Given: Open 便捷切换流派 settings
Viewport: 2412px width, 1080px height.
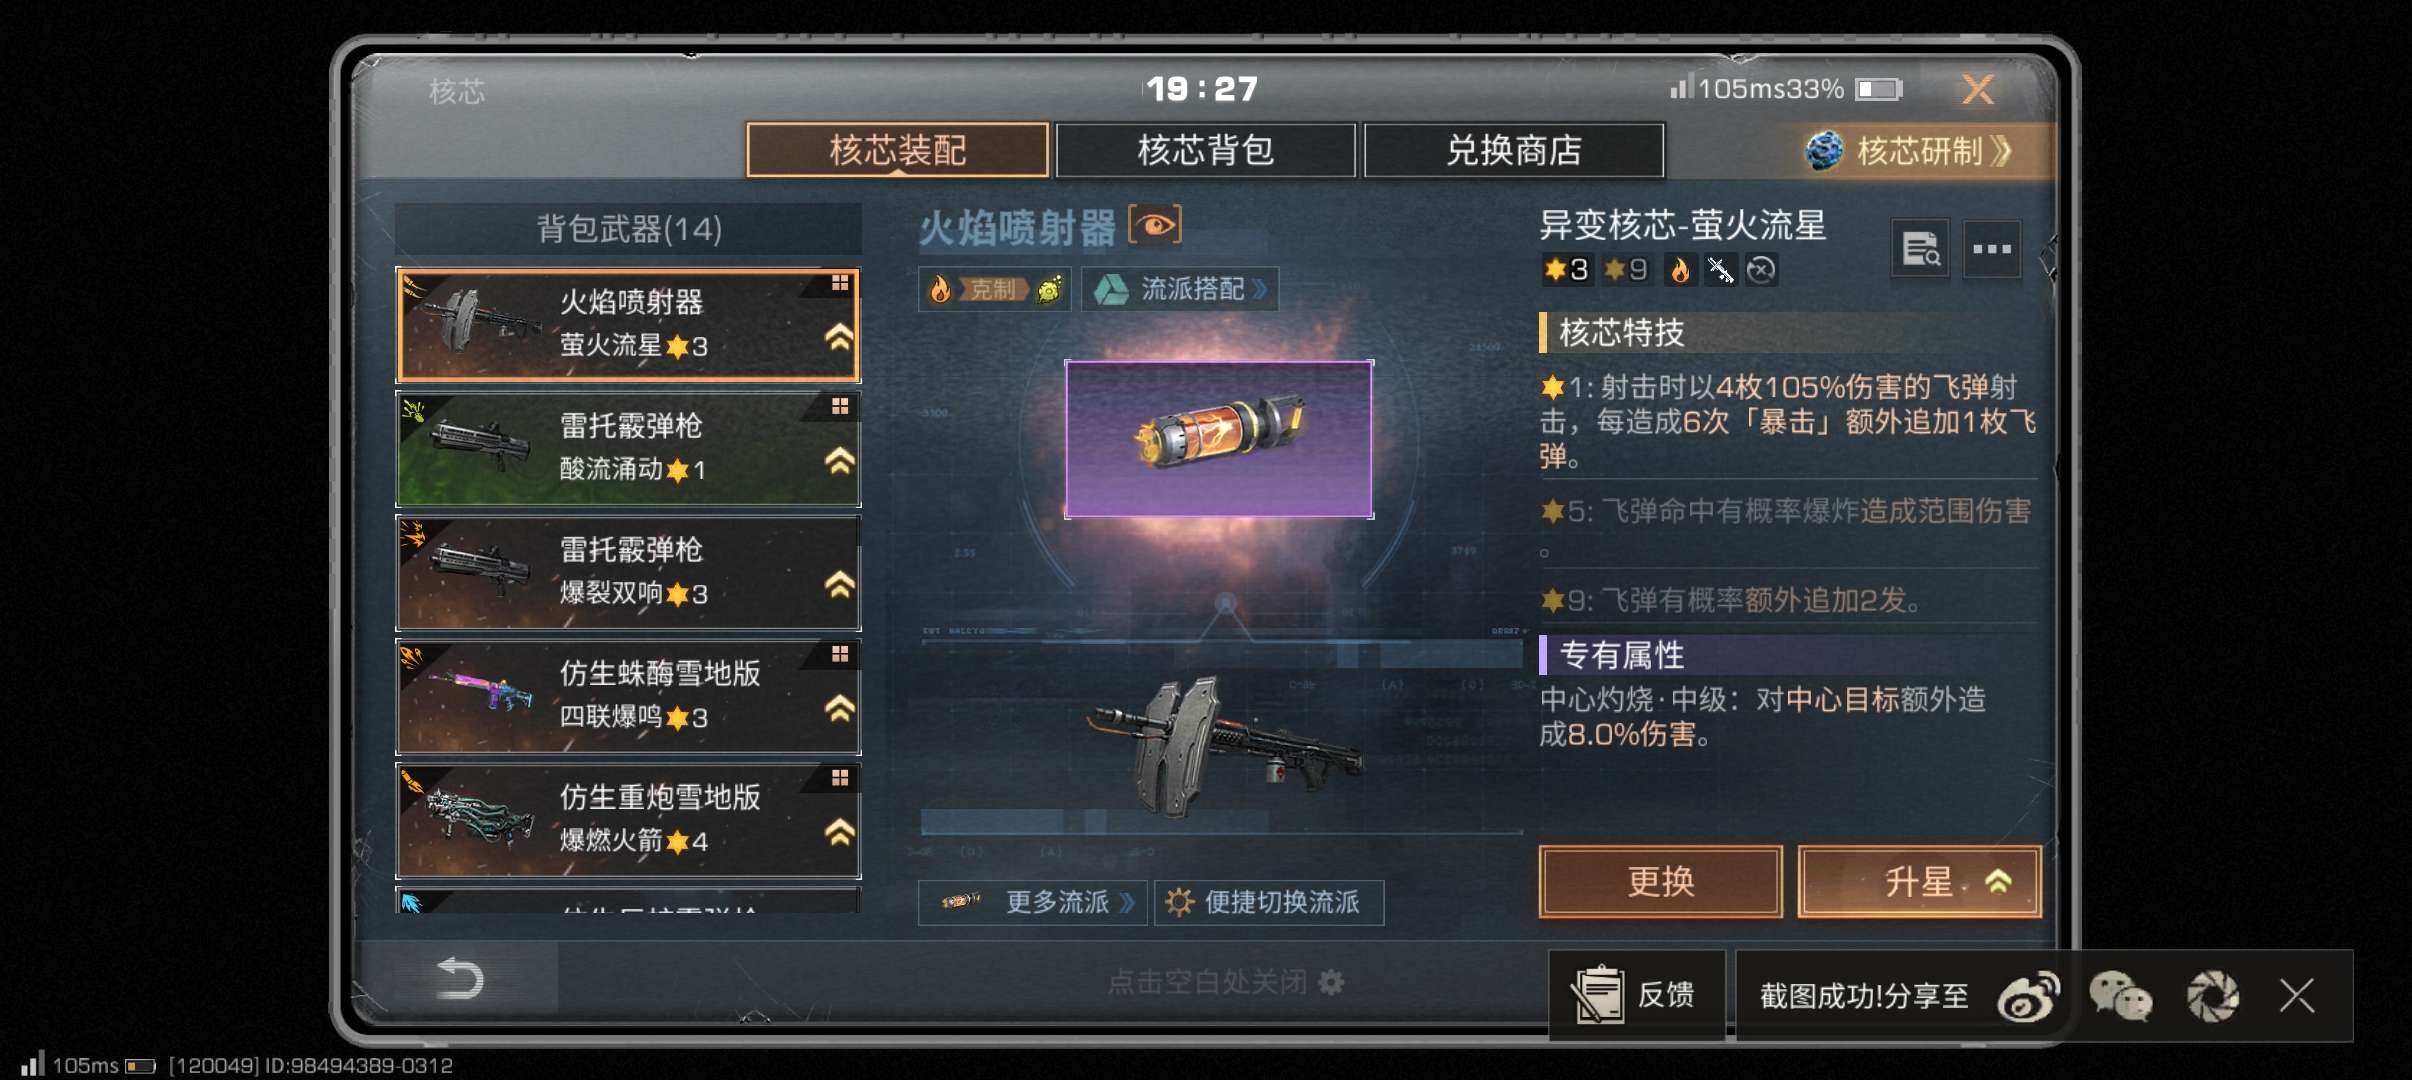Looking at the screenshot, I should pos(1269,903).
